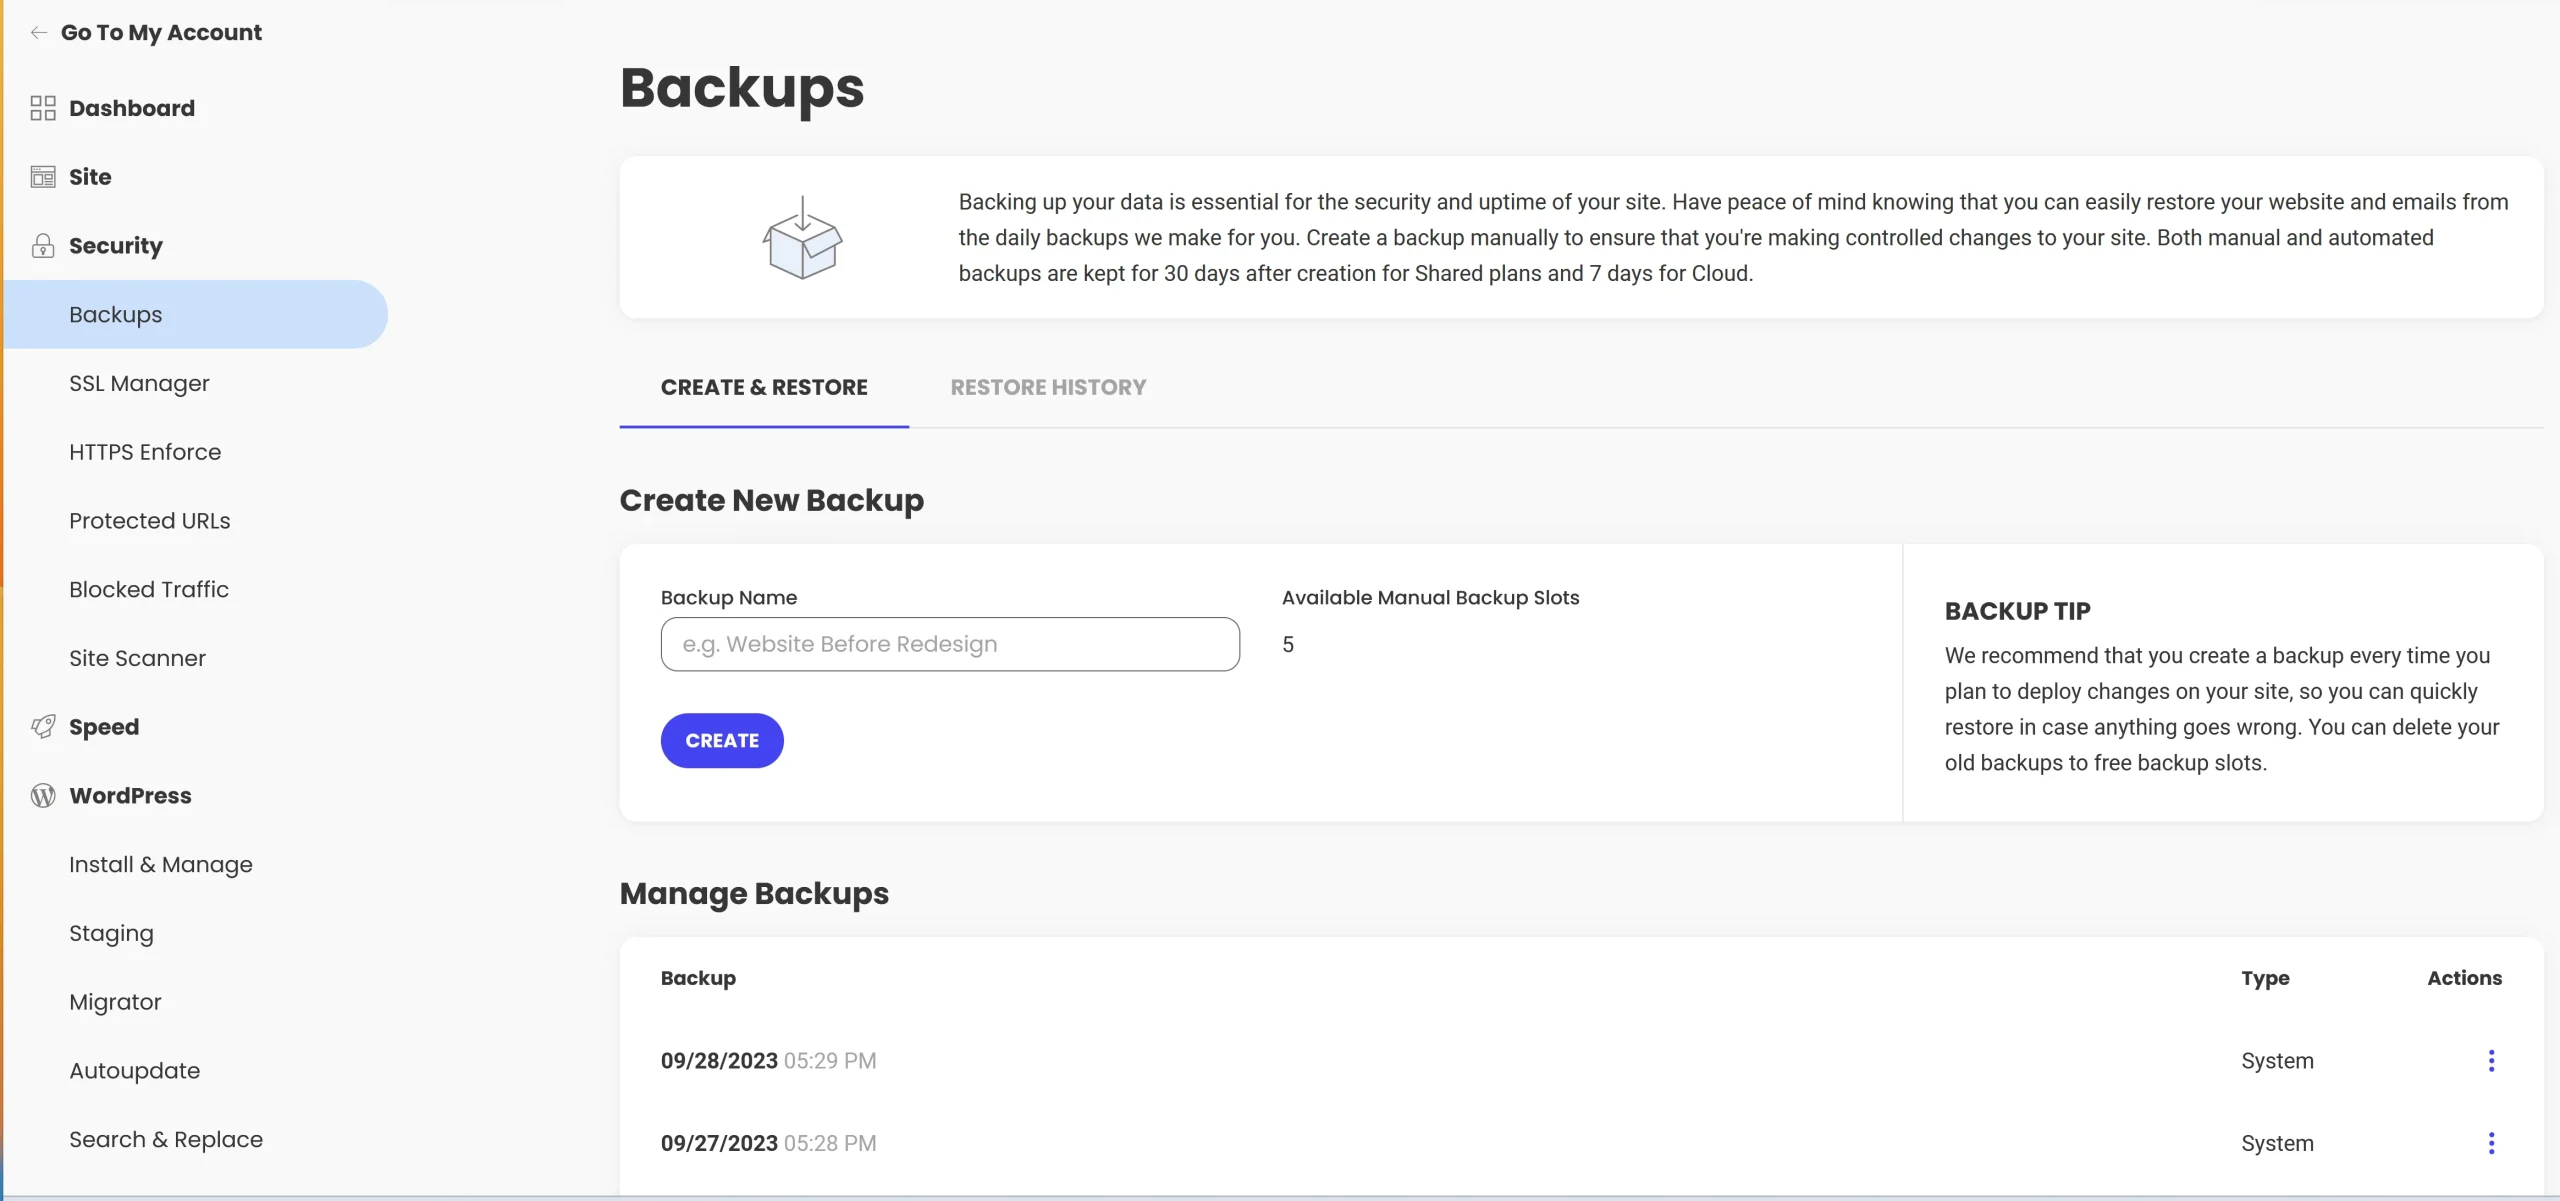Screen dimensions: 2560x1201
Task: Switch to the Restore History tab
Action: point(1046,387)
